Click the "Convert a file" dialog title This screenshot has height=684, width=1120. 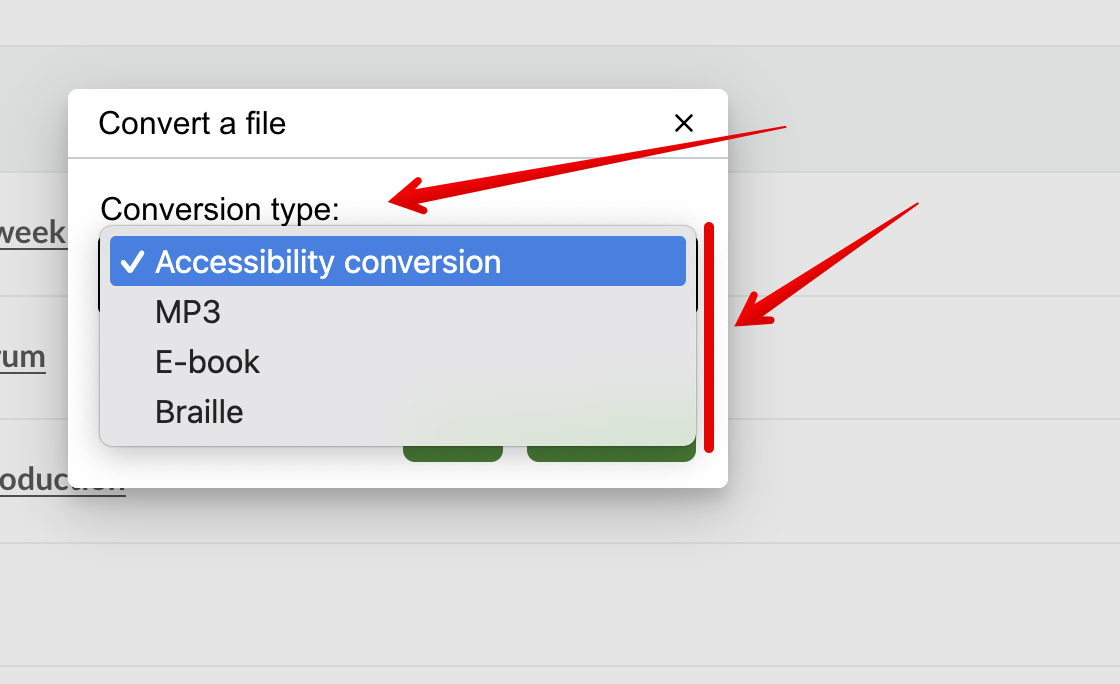click(192, 123)
